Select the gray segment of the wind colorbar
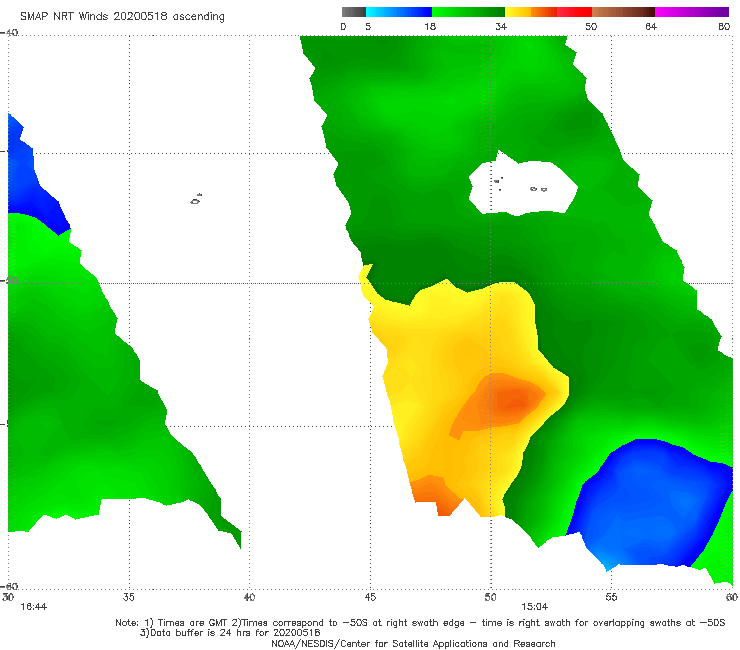740x650 pixels. (354, 12)
